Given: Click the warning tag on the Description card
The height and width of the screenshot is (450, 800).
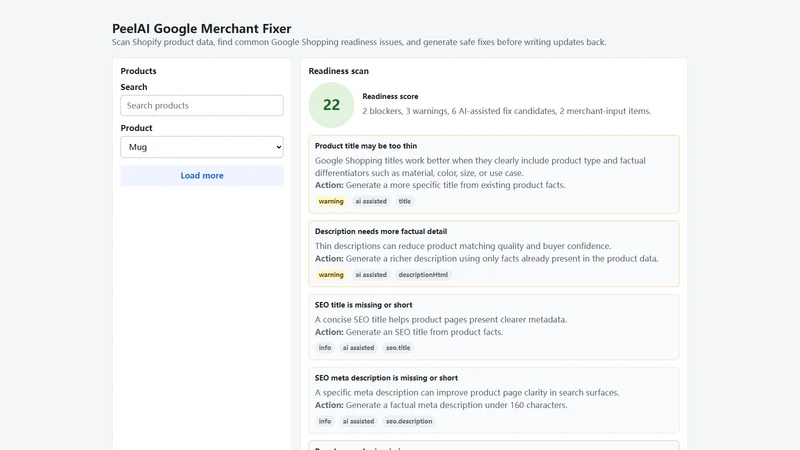Looking at the screenshot, I should pos(331,274).
